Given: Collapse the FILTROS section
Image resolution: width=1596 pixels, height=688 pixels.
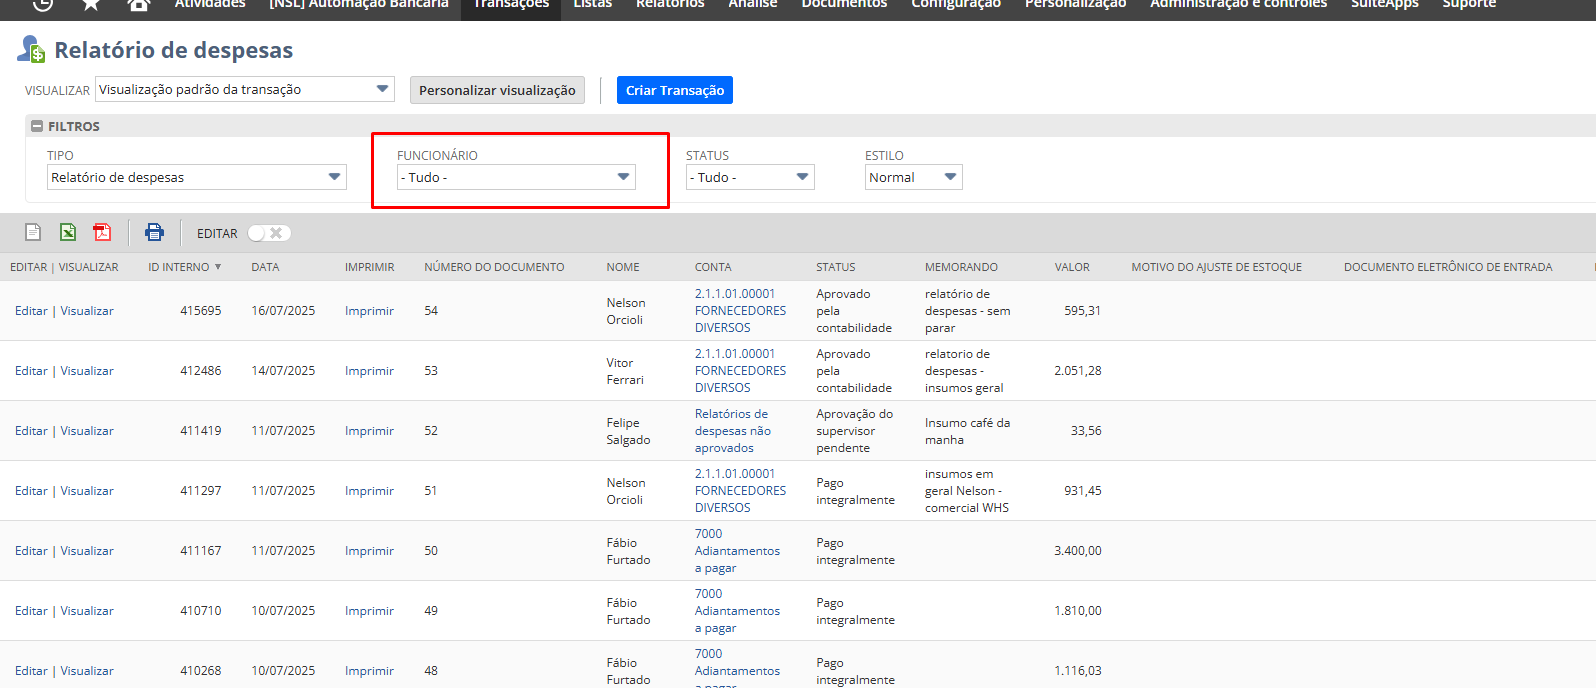Looking at the screenshot, I should point(37,126).
